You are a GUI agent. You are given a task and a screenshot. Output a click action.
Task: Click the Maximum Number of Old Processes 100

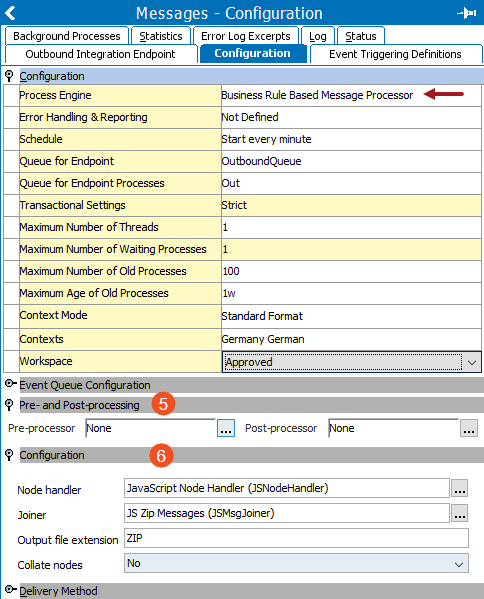231,271
